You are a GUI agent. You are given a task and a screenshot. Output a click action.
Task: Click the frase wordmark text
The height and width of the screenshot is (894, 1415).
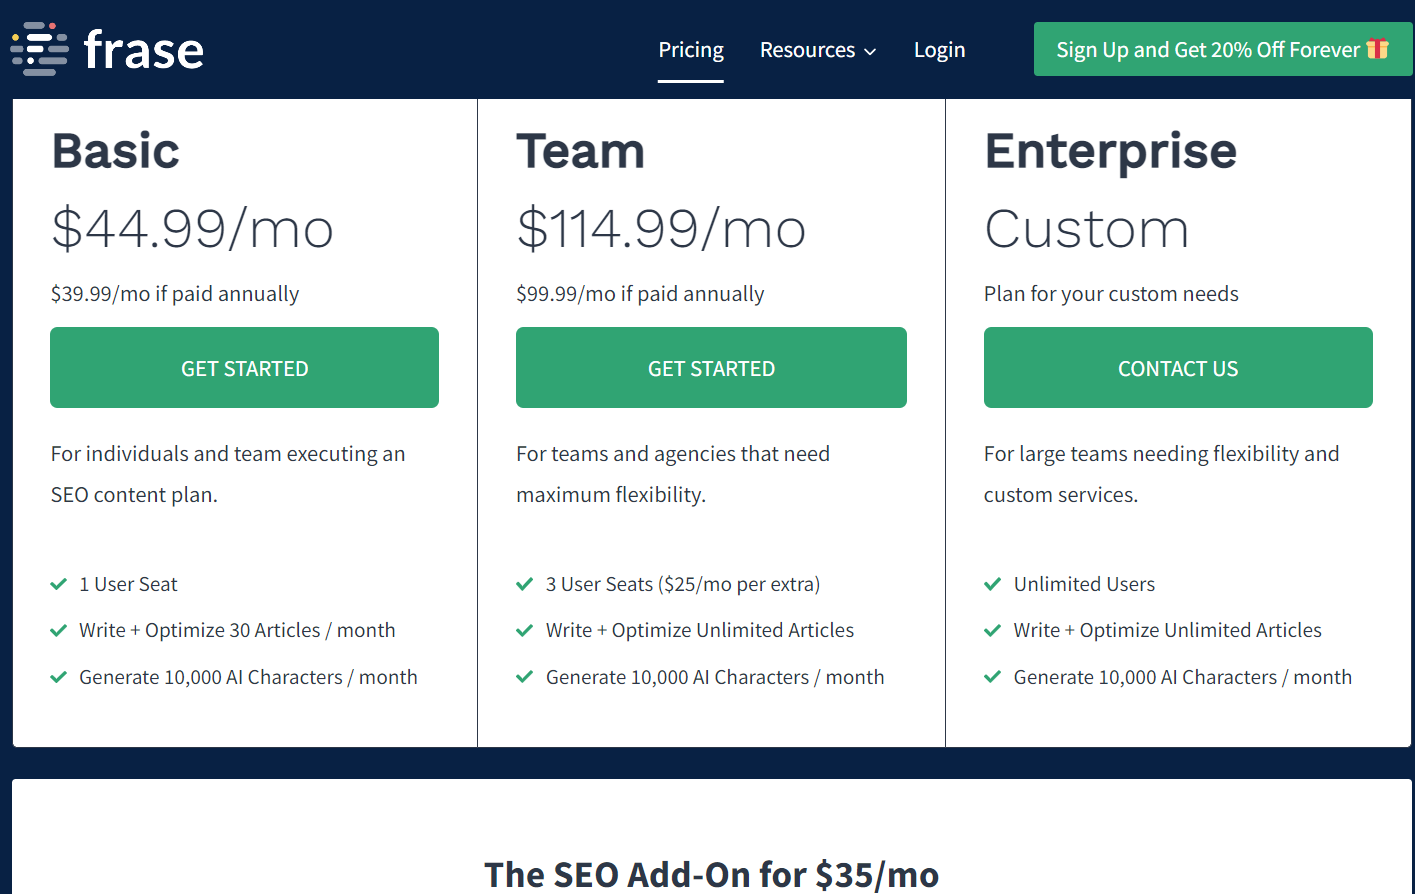144,50
